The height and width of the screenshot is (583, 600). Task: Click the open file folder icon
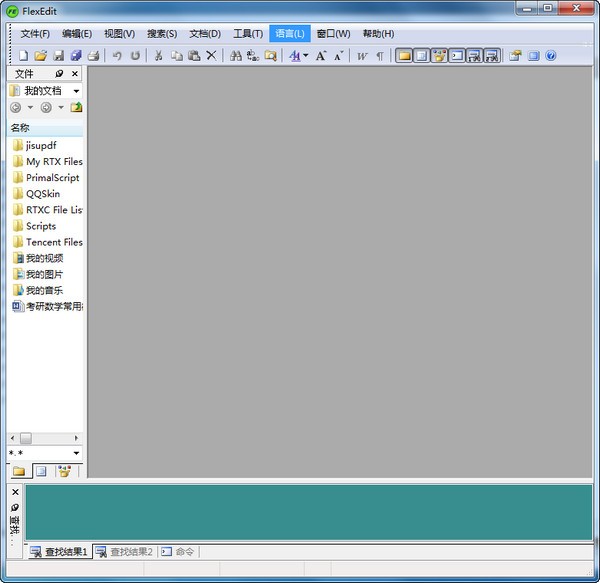41,56
